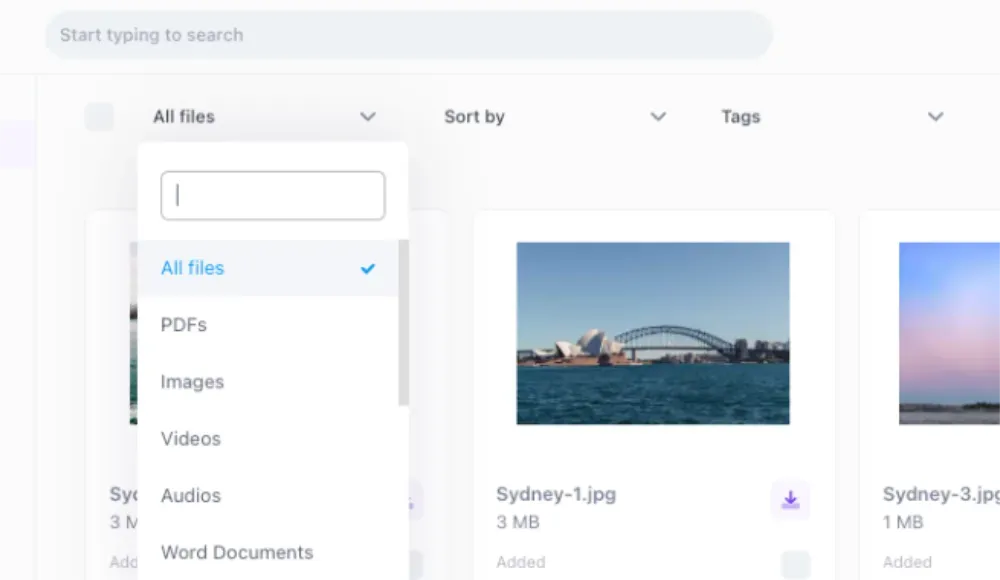Choose PDFs from the file type list
1000x580 pixels.
pyautogui.click(x=268, y=325)
